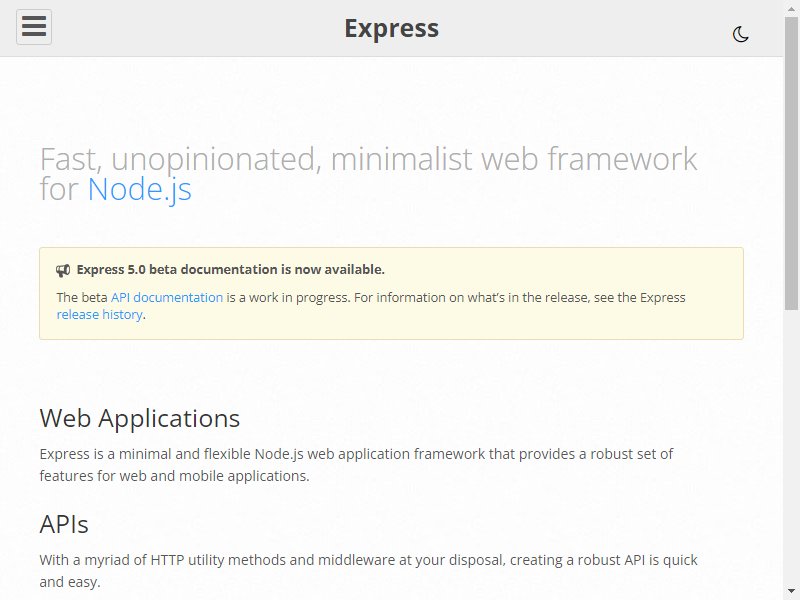Click the empty scrollbar track below thumb
This screenshot has width=800, height=600.
pyautogui.click(x=791, y=446)
